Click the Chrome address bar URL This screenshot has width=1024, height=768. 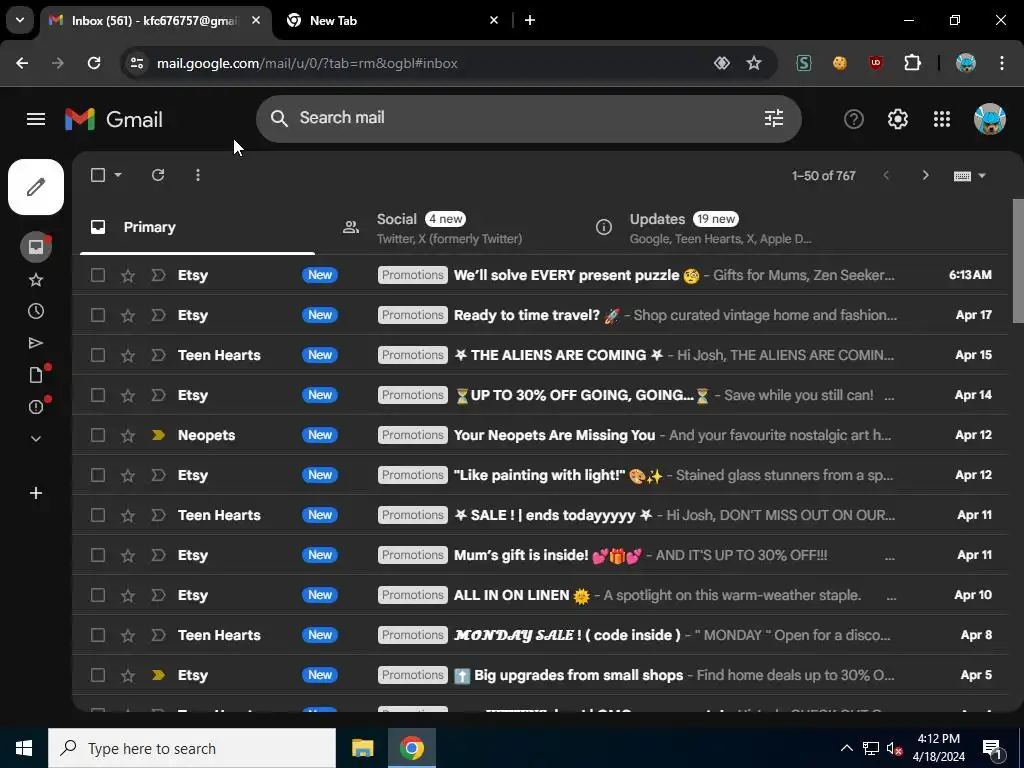tap(307, 63)
